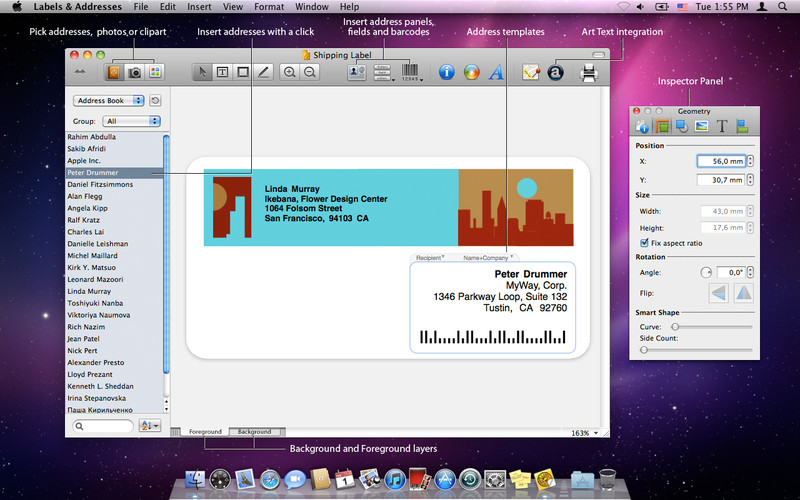Click the contact list scrollbar

point(166,255)
